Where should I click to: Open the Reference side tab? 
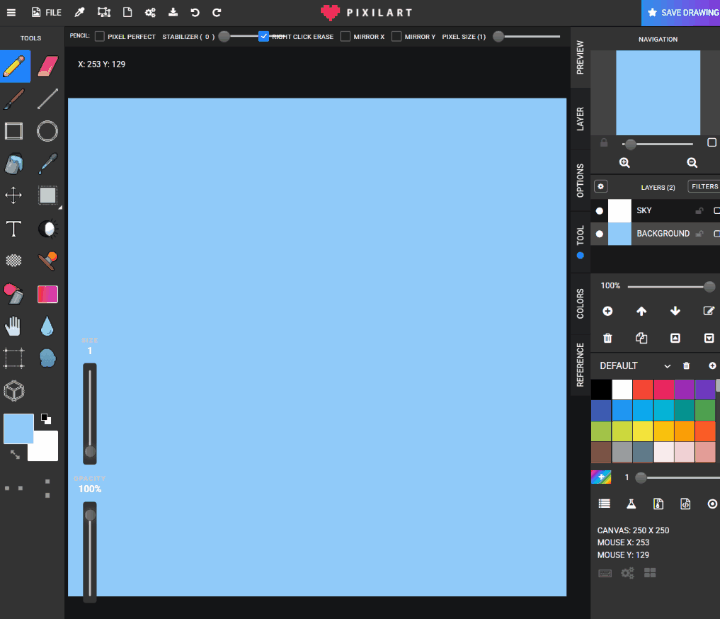[580, 365]
